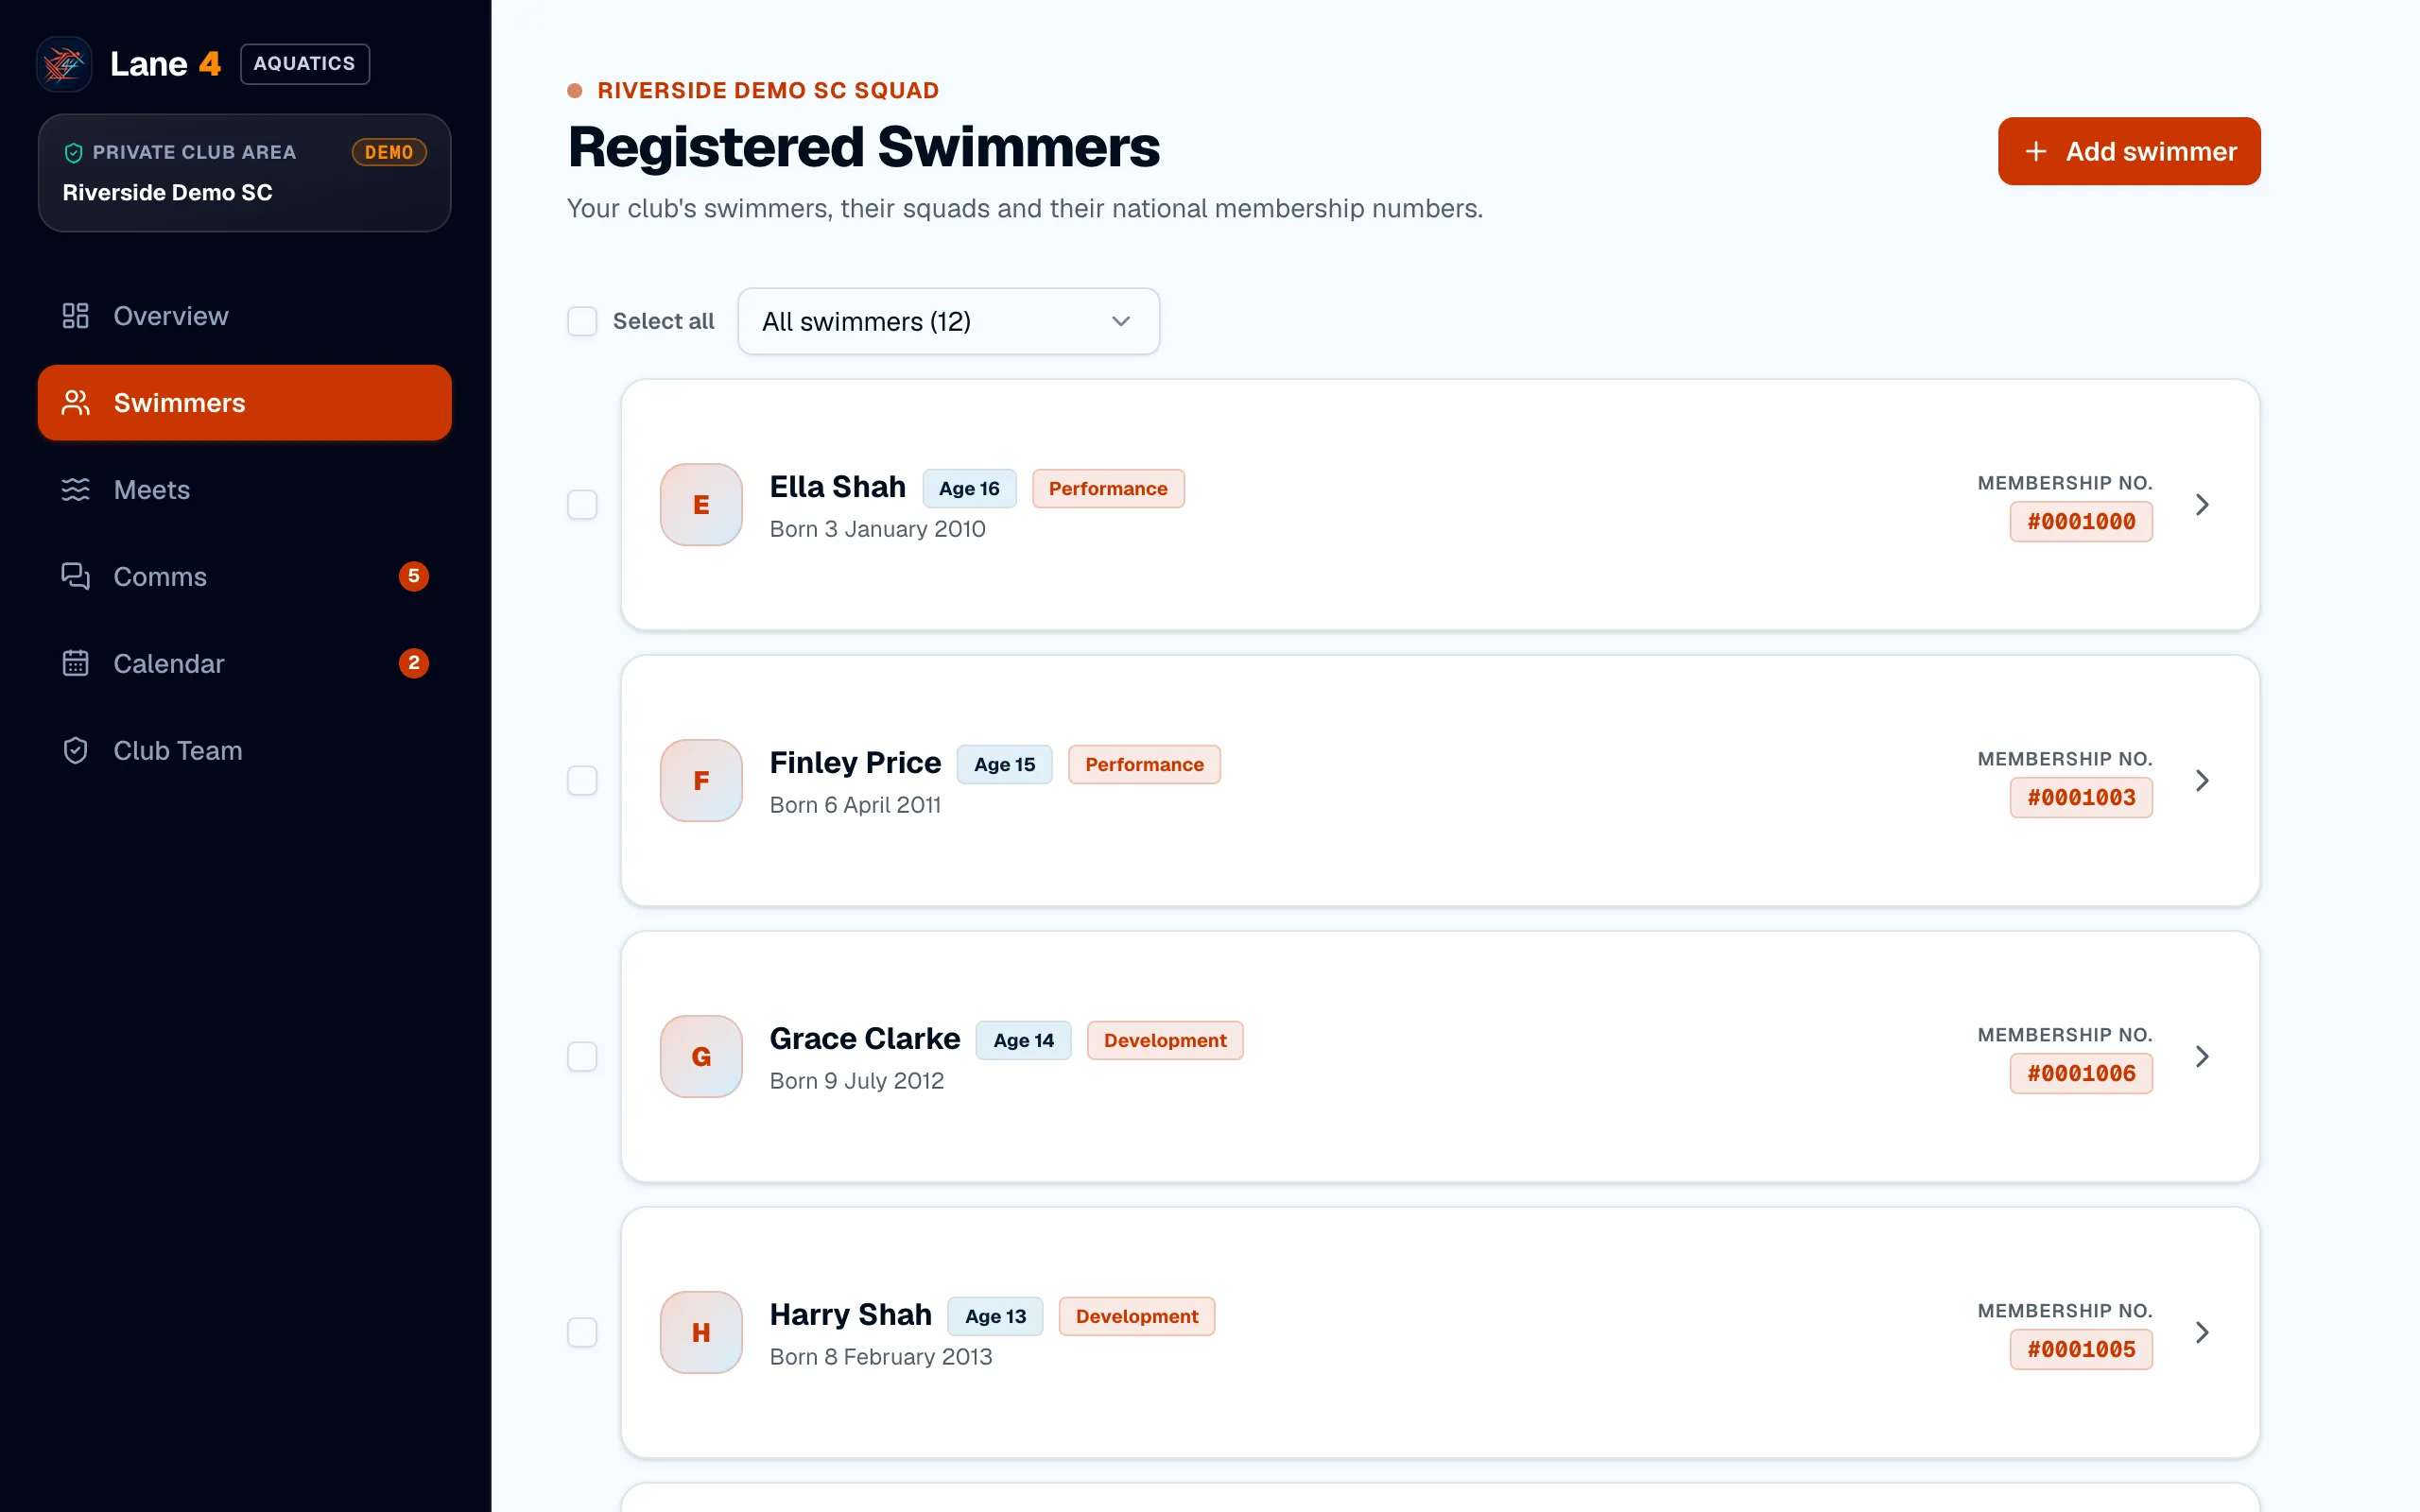The height and width of the screenshot is (1512, 2420).
Task: Click the RIVERSIDE DEMO SC SQUAD label
Action: pyautogui.click(x=768, y=91)
